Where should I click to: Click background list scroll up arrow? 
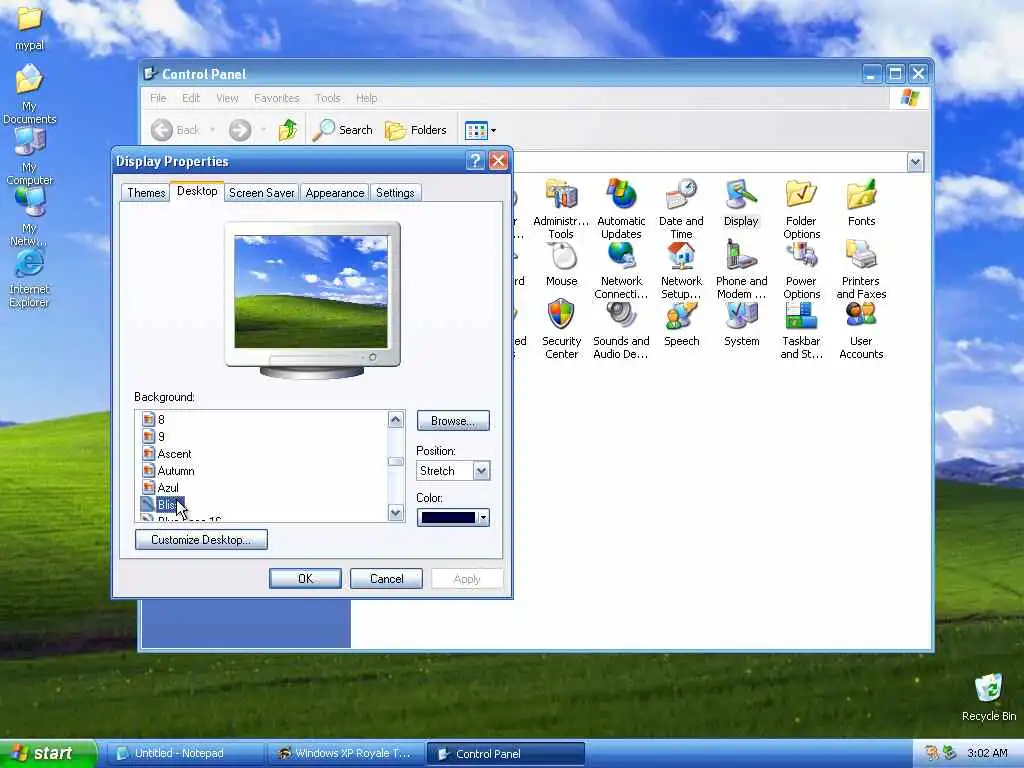(x=395, y=419)
